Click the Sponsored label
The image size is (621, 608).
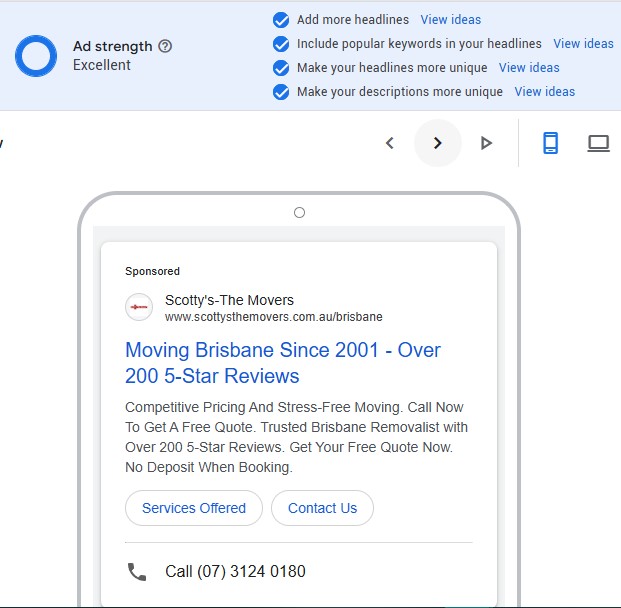point(152,271)
